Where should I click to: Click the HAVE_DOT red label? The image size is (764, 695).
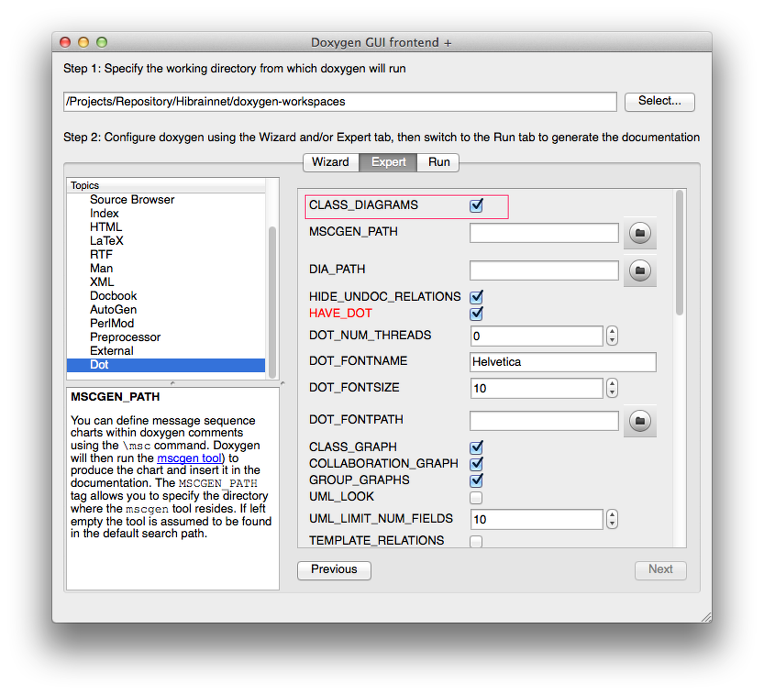click(x=340, y=313)
